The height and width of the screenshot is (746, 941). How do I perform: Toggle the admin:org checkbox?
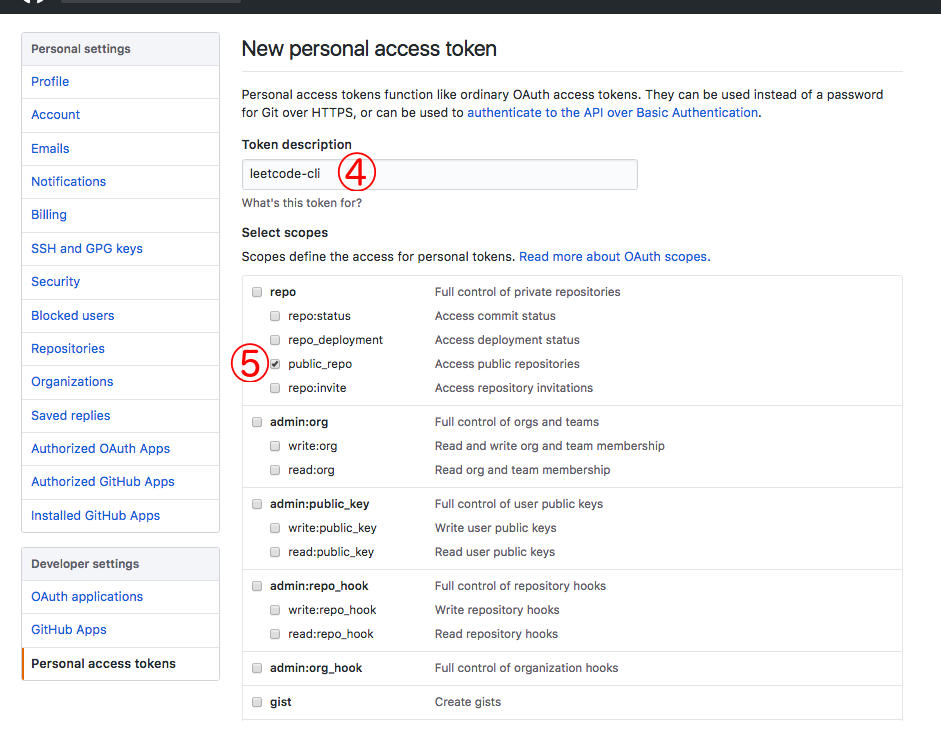257,423
